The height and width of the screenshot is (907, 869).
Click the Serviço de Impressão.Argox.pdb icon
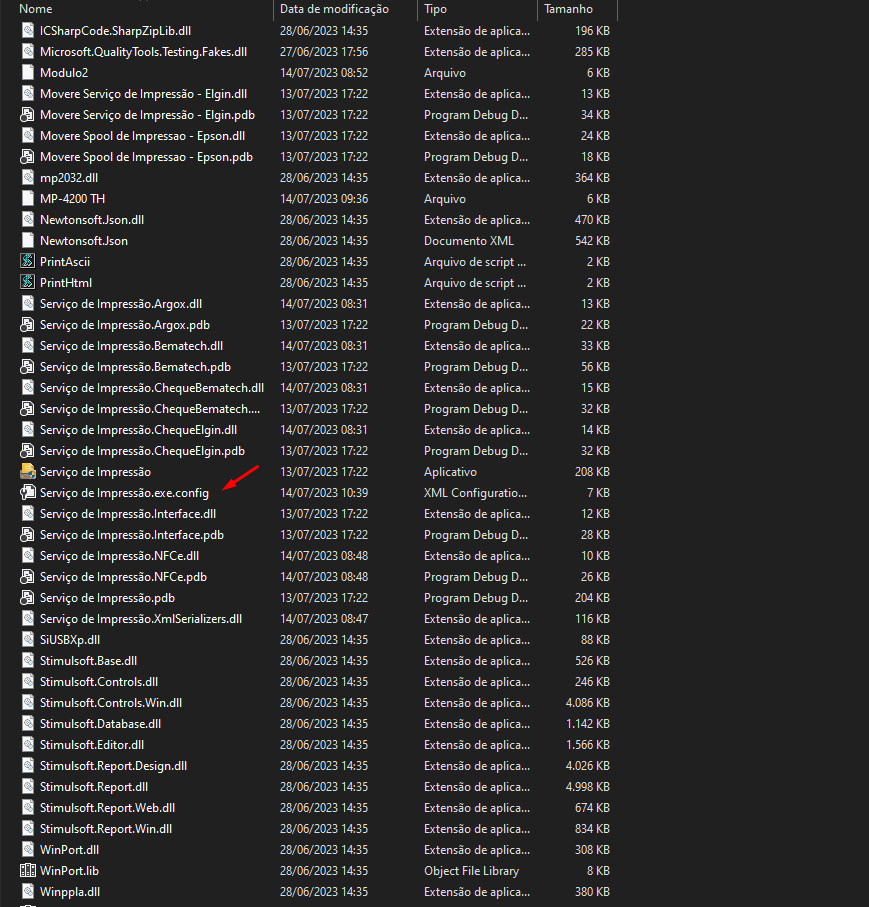pos(27,325)
